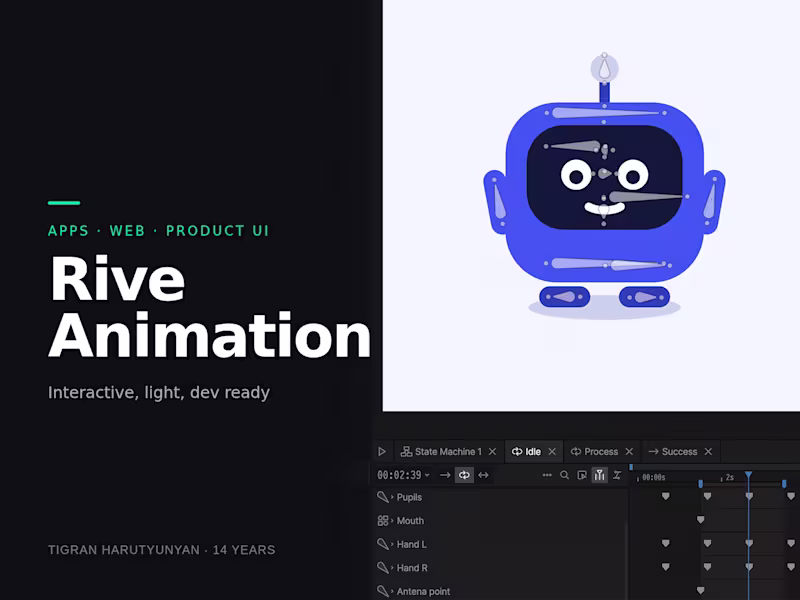Select the Mouth row label

410,520
